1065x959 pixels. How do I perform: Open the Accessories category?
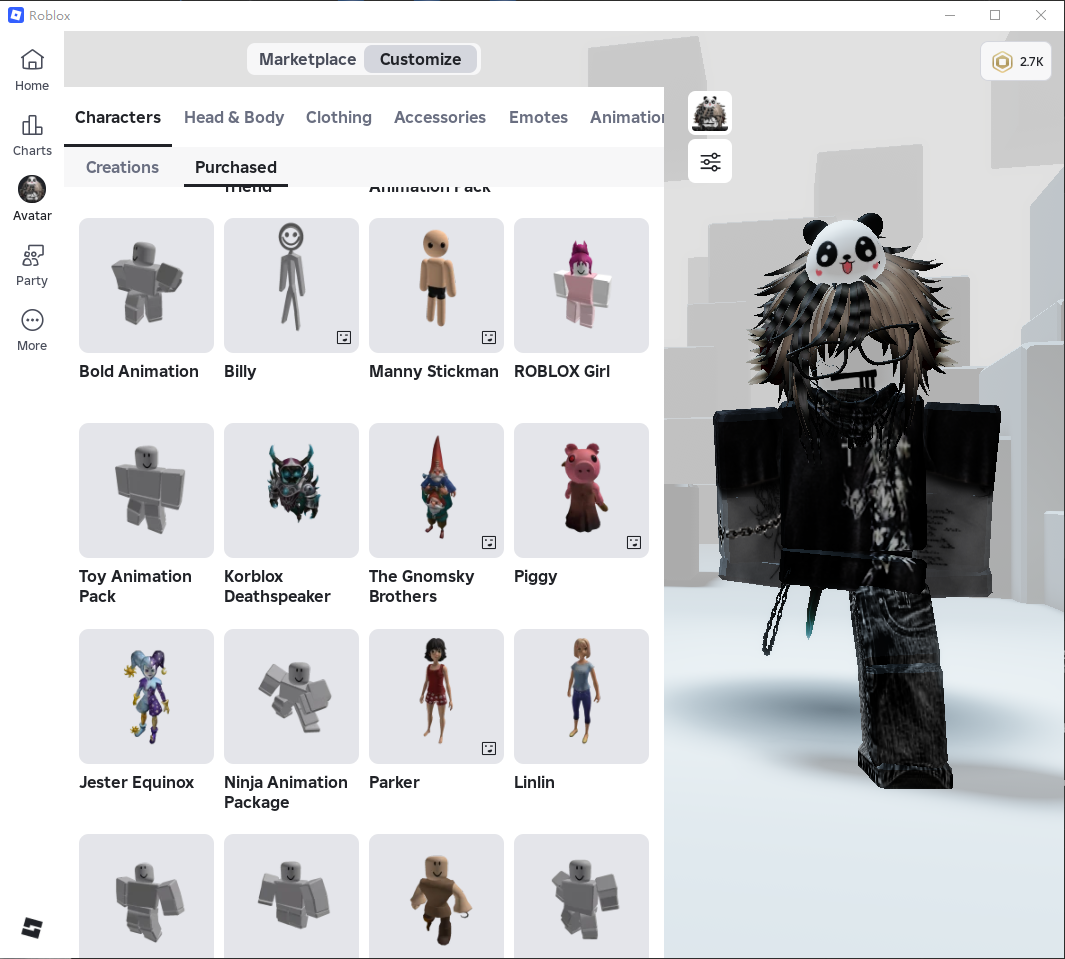click(440, 117)
